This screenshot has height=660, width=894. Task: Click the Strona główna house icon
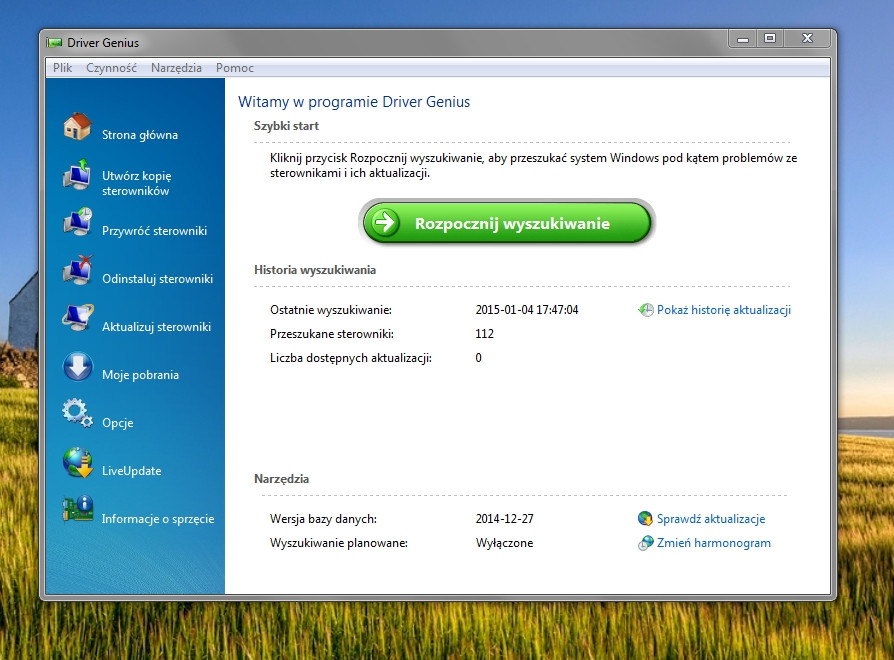(78, 127)
